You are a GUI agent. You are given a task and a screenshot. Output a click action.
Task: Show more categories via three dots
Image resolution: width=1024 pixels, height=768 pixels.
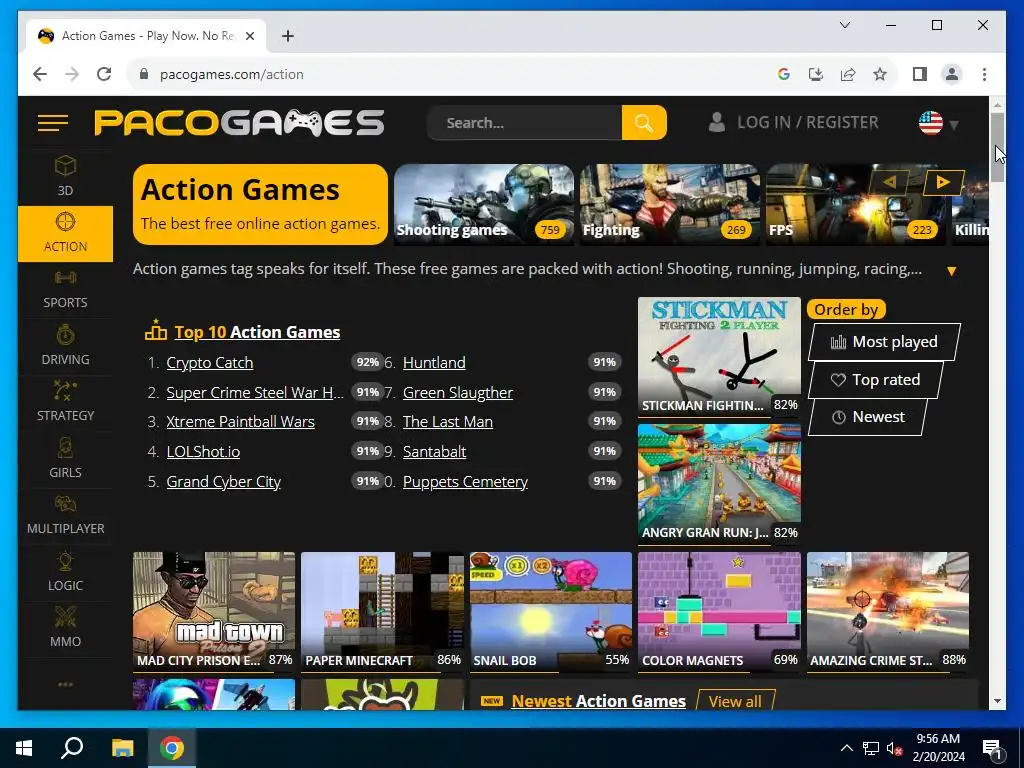coord(65,684)
